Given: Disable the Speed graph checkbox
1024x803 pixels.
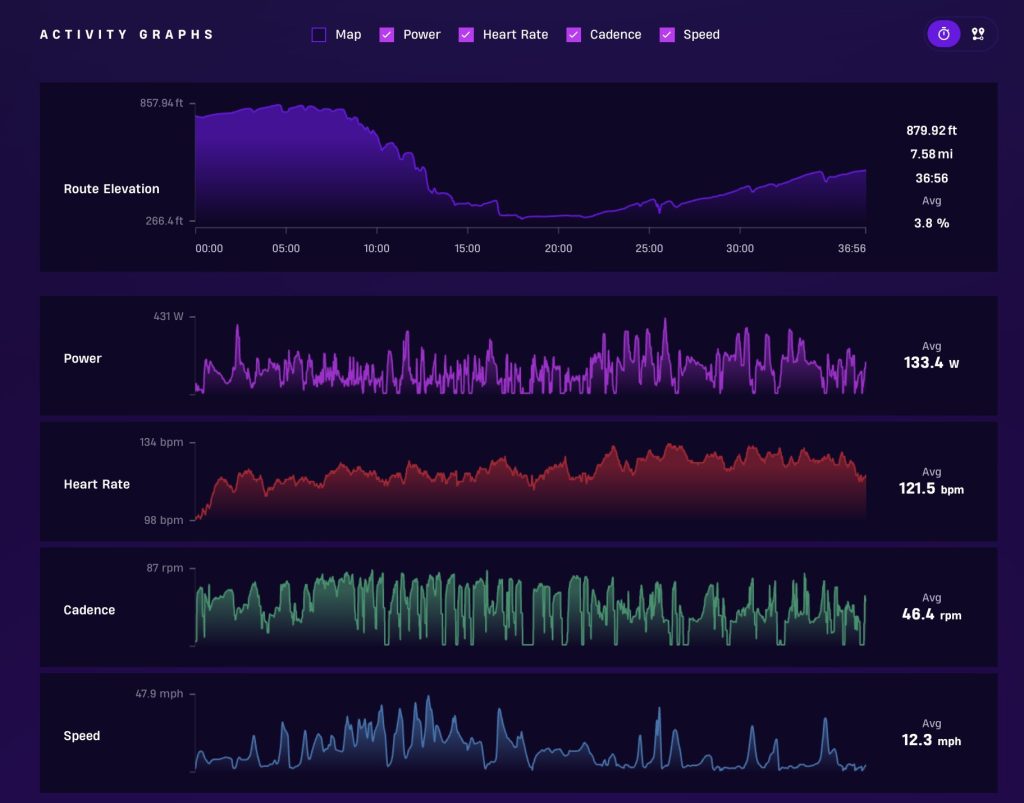Looking at the screenshot, I should click(x=667, y=35).
